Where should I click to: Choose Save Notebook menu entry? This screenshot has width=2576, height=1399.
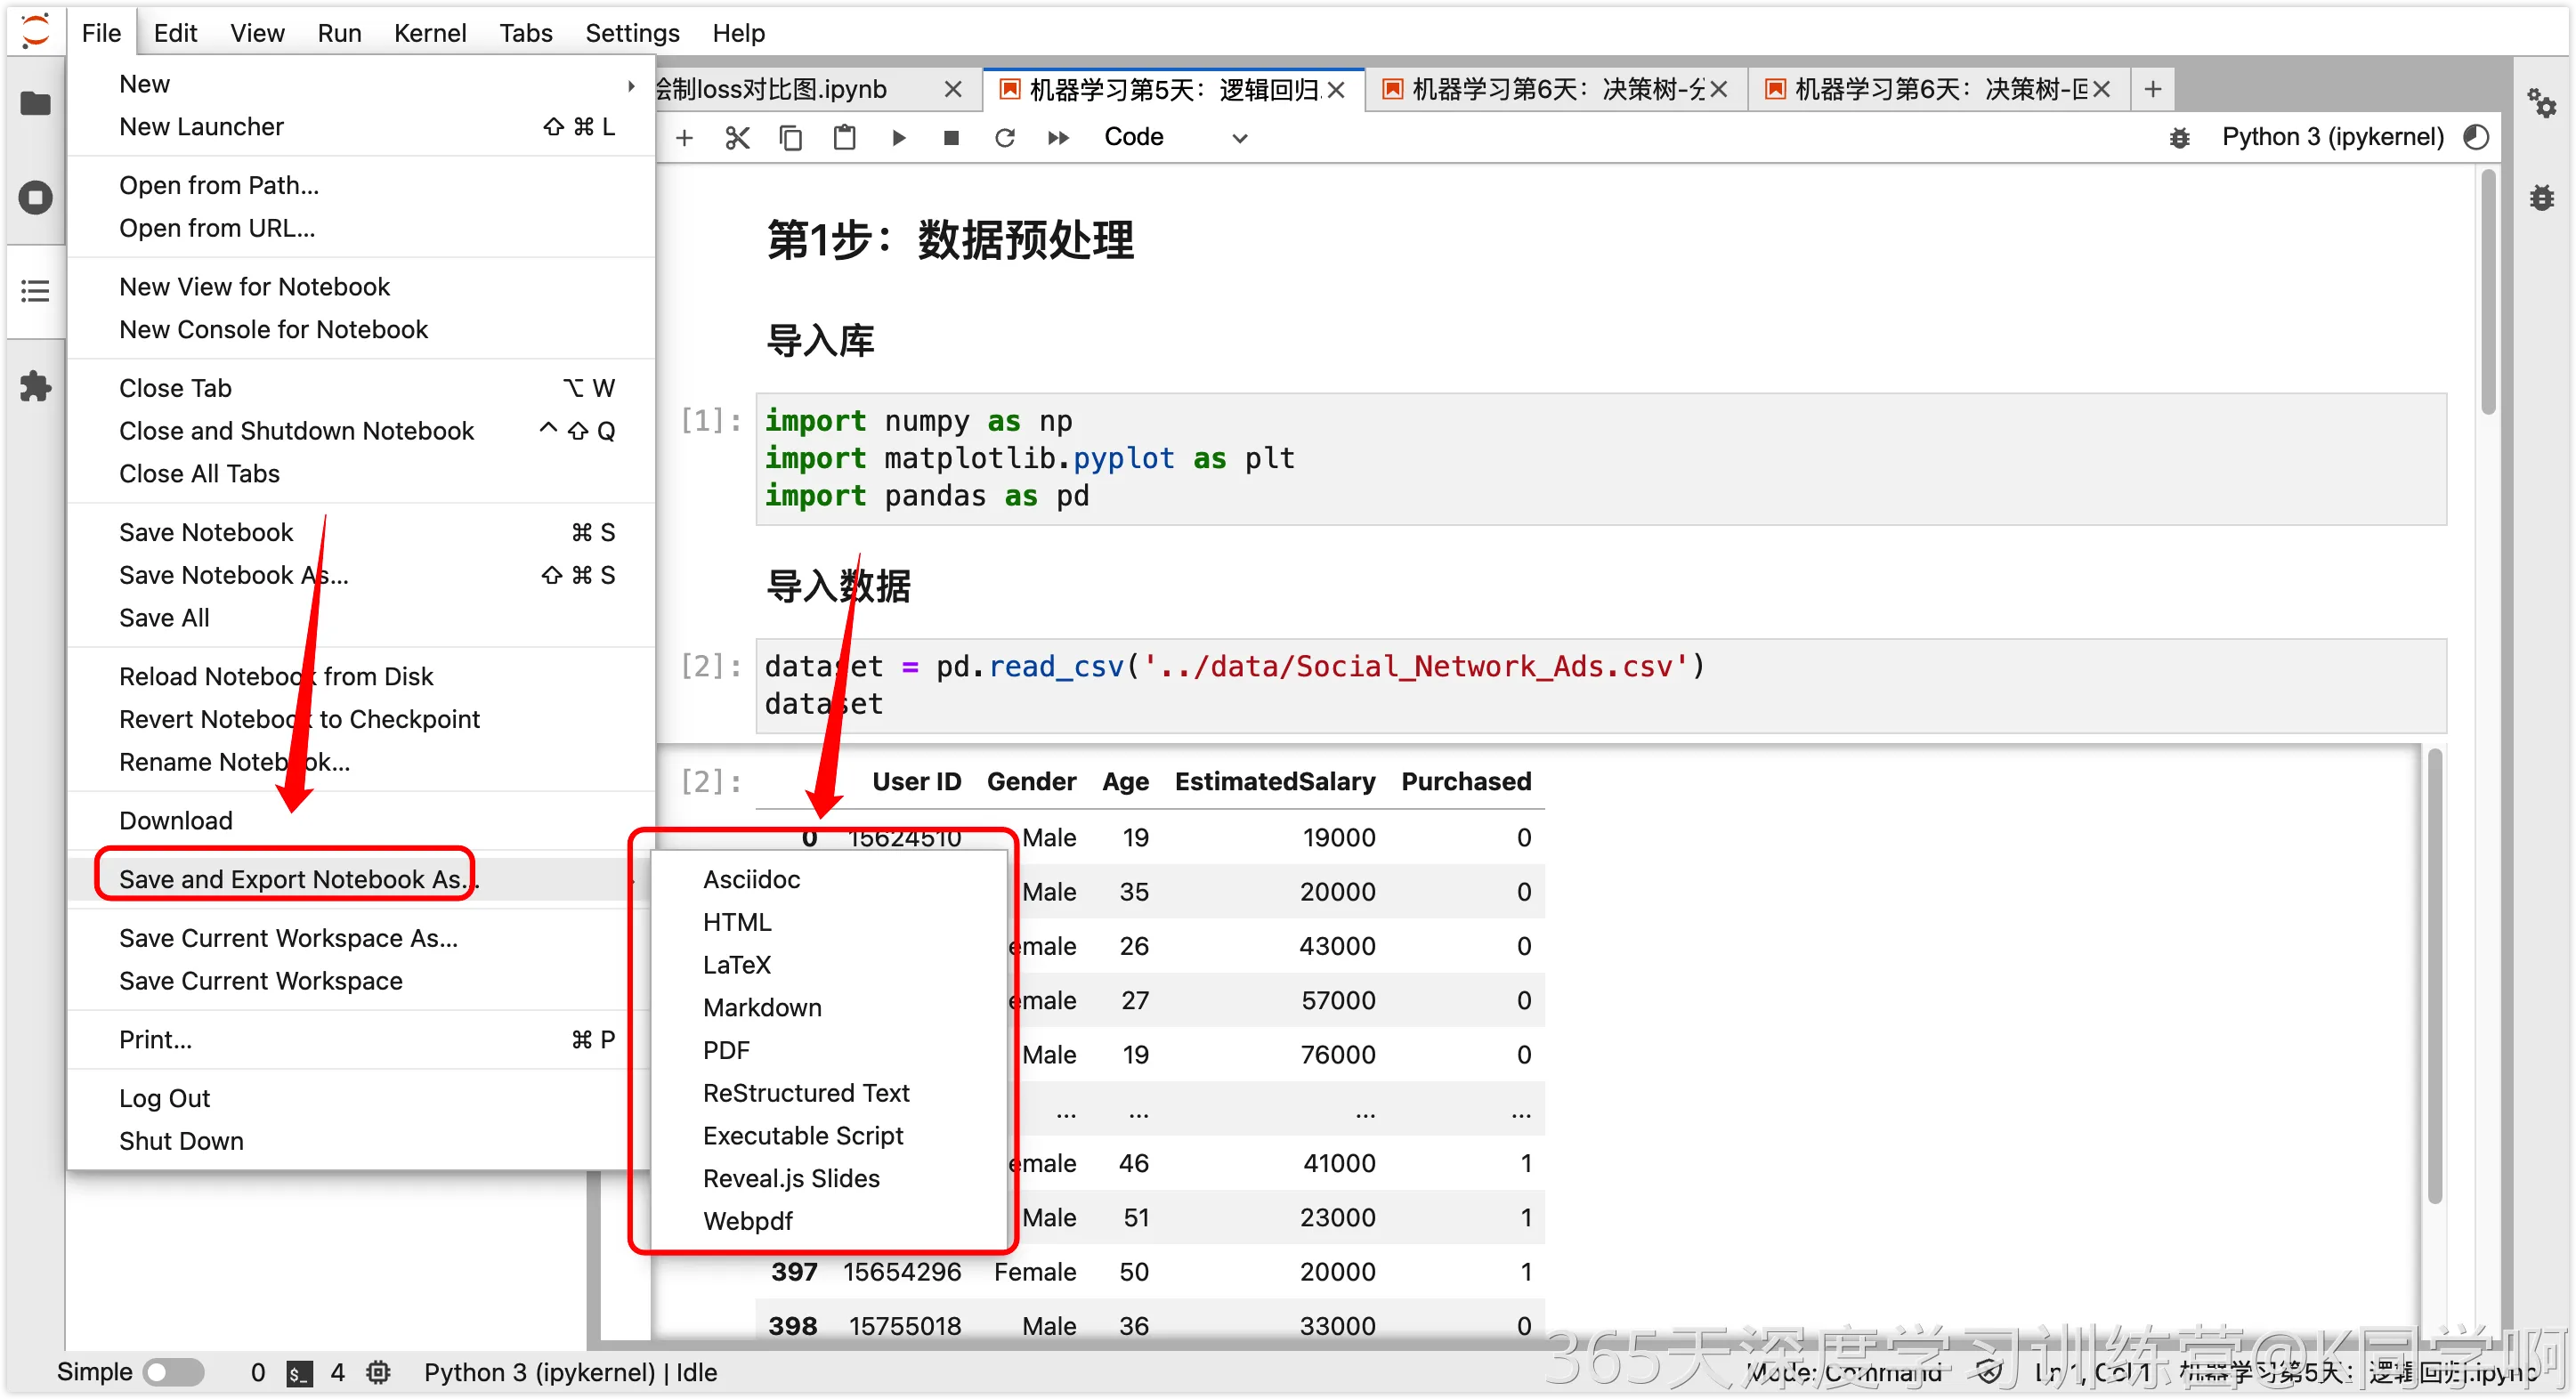point(361,532)
